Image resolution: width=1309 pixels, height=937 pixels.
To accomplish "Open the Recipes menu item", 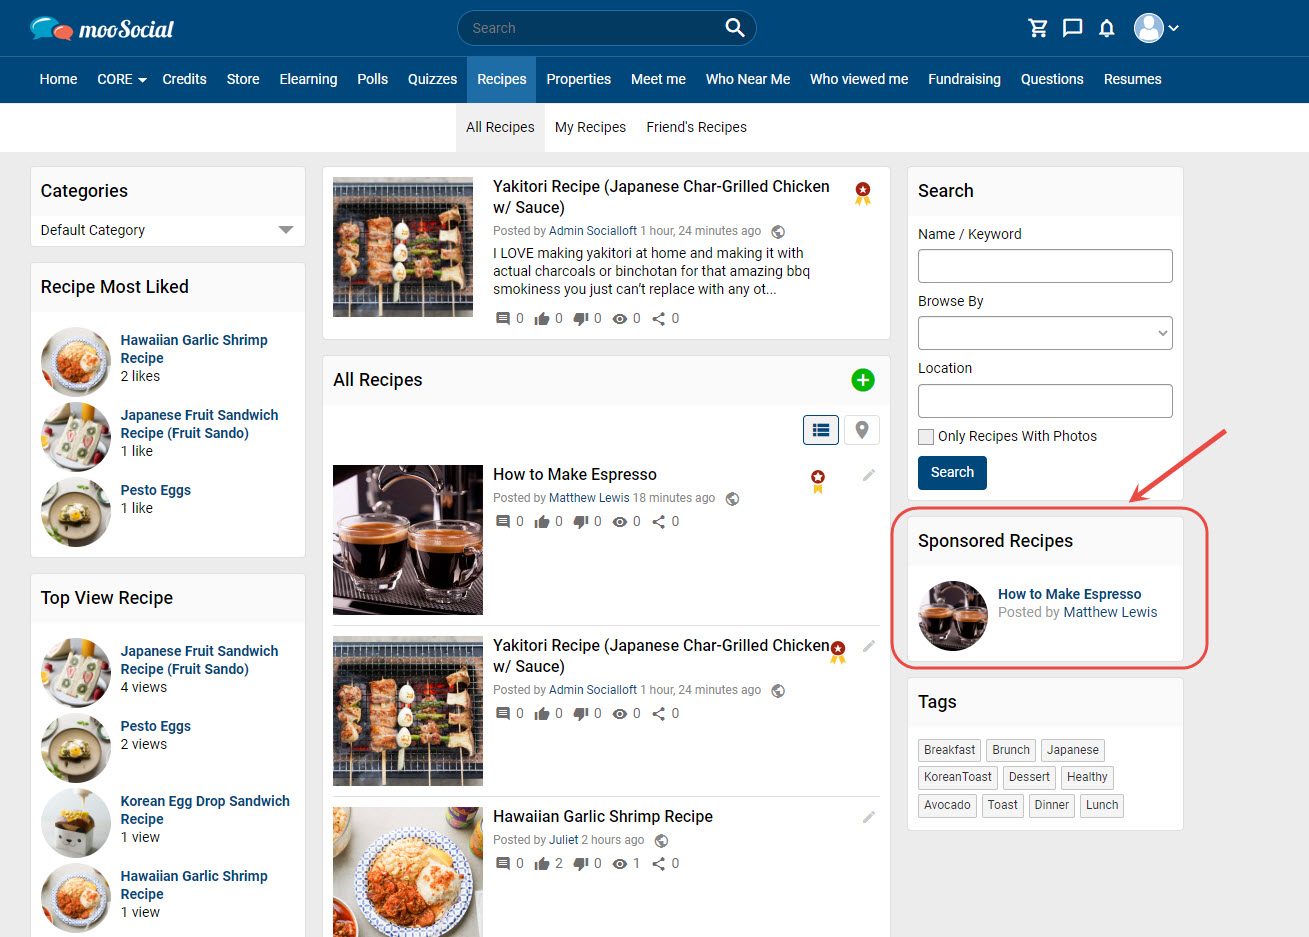I will [x=502, y=79].
